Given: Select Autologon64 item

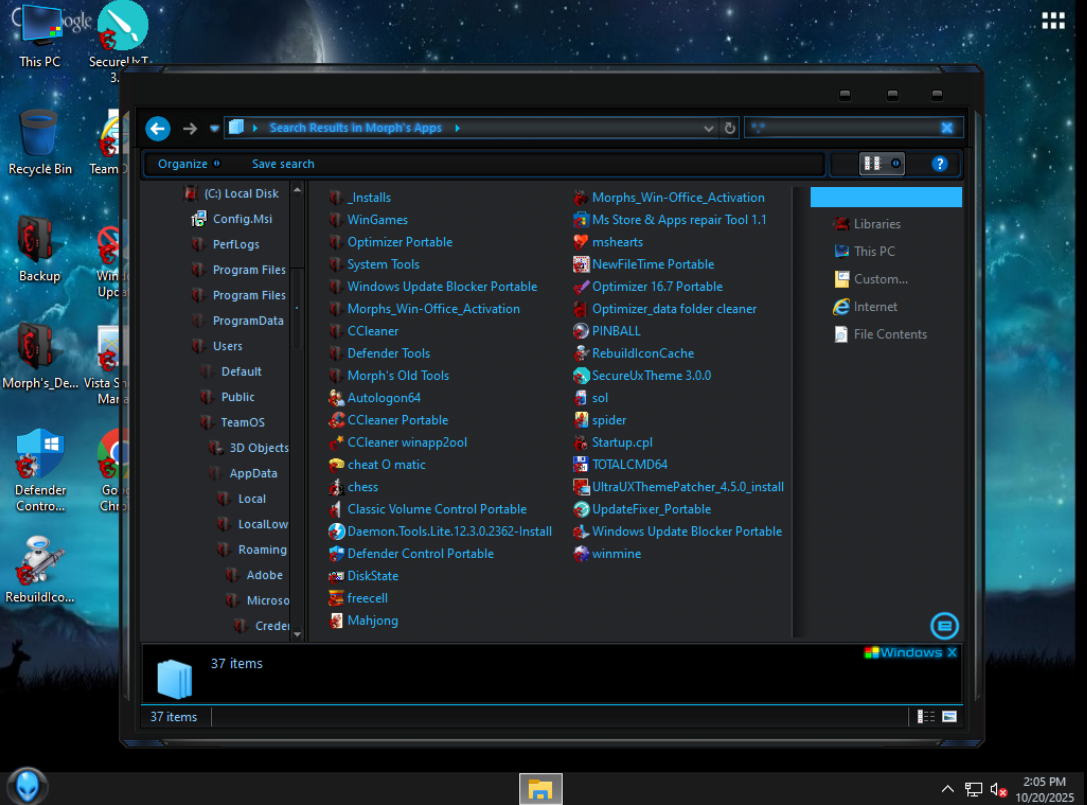Looking at the screenshot, I should [x=374, y=397].
